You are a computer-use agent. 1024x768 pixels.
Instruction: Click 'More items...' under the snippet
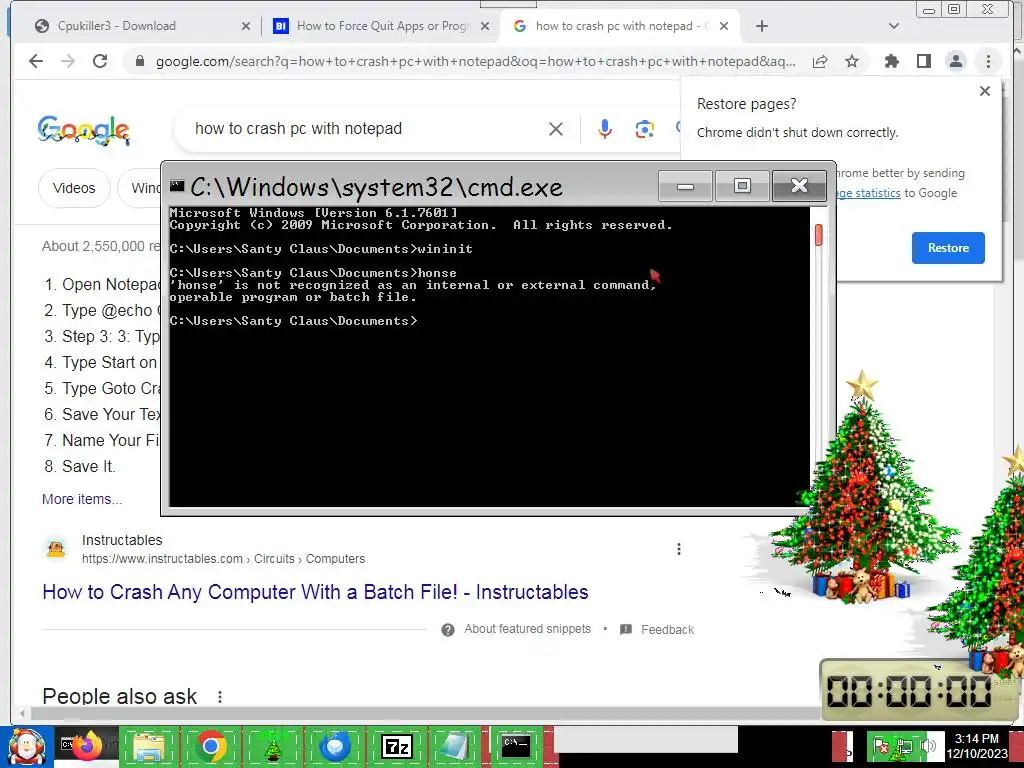(x=82, y=499)
